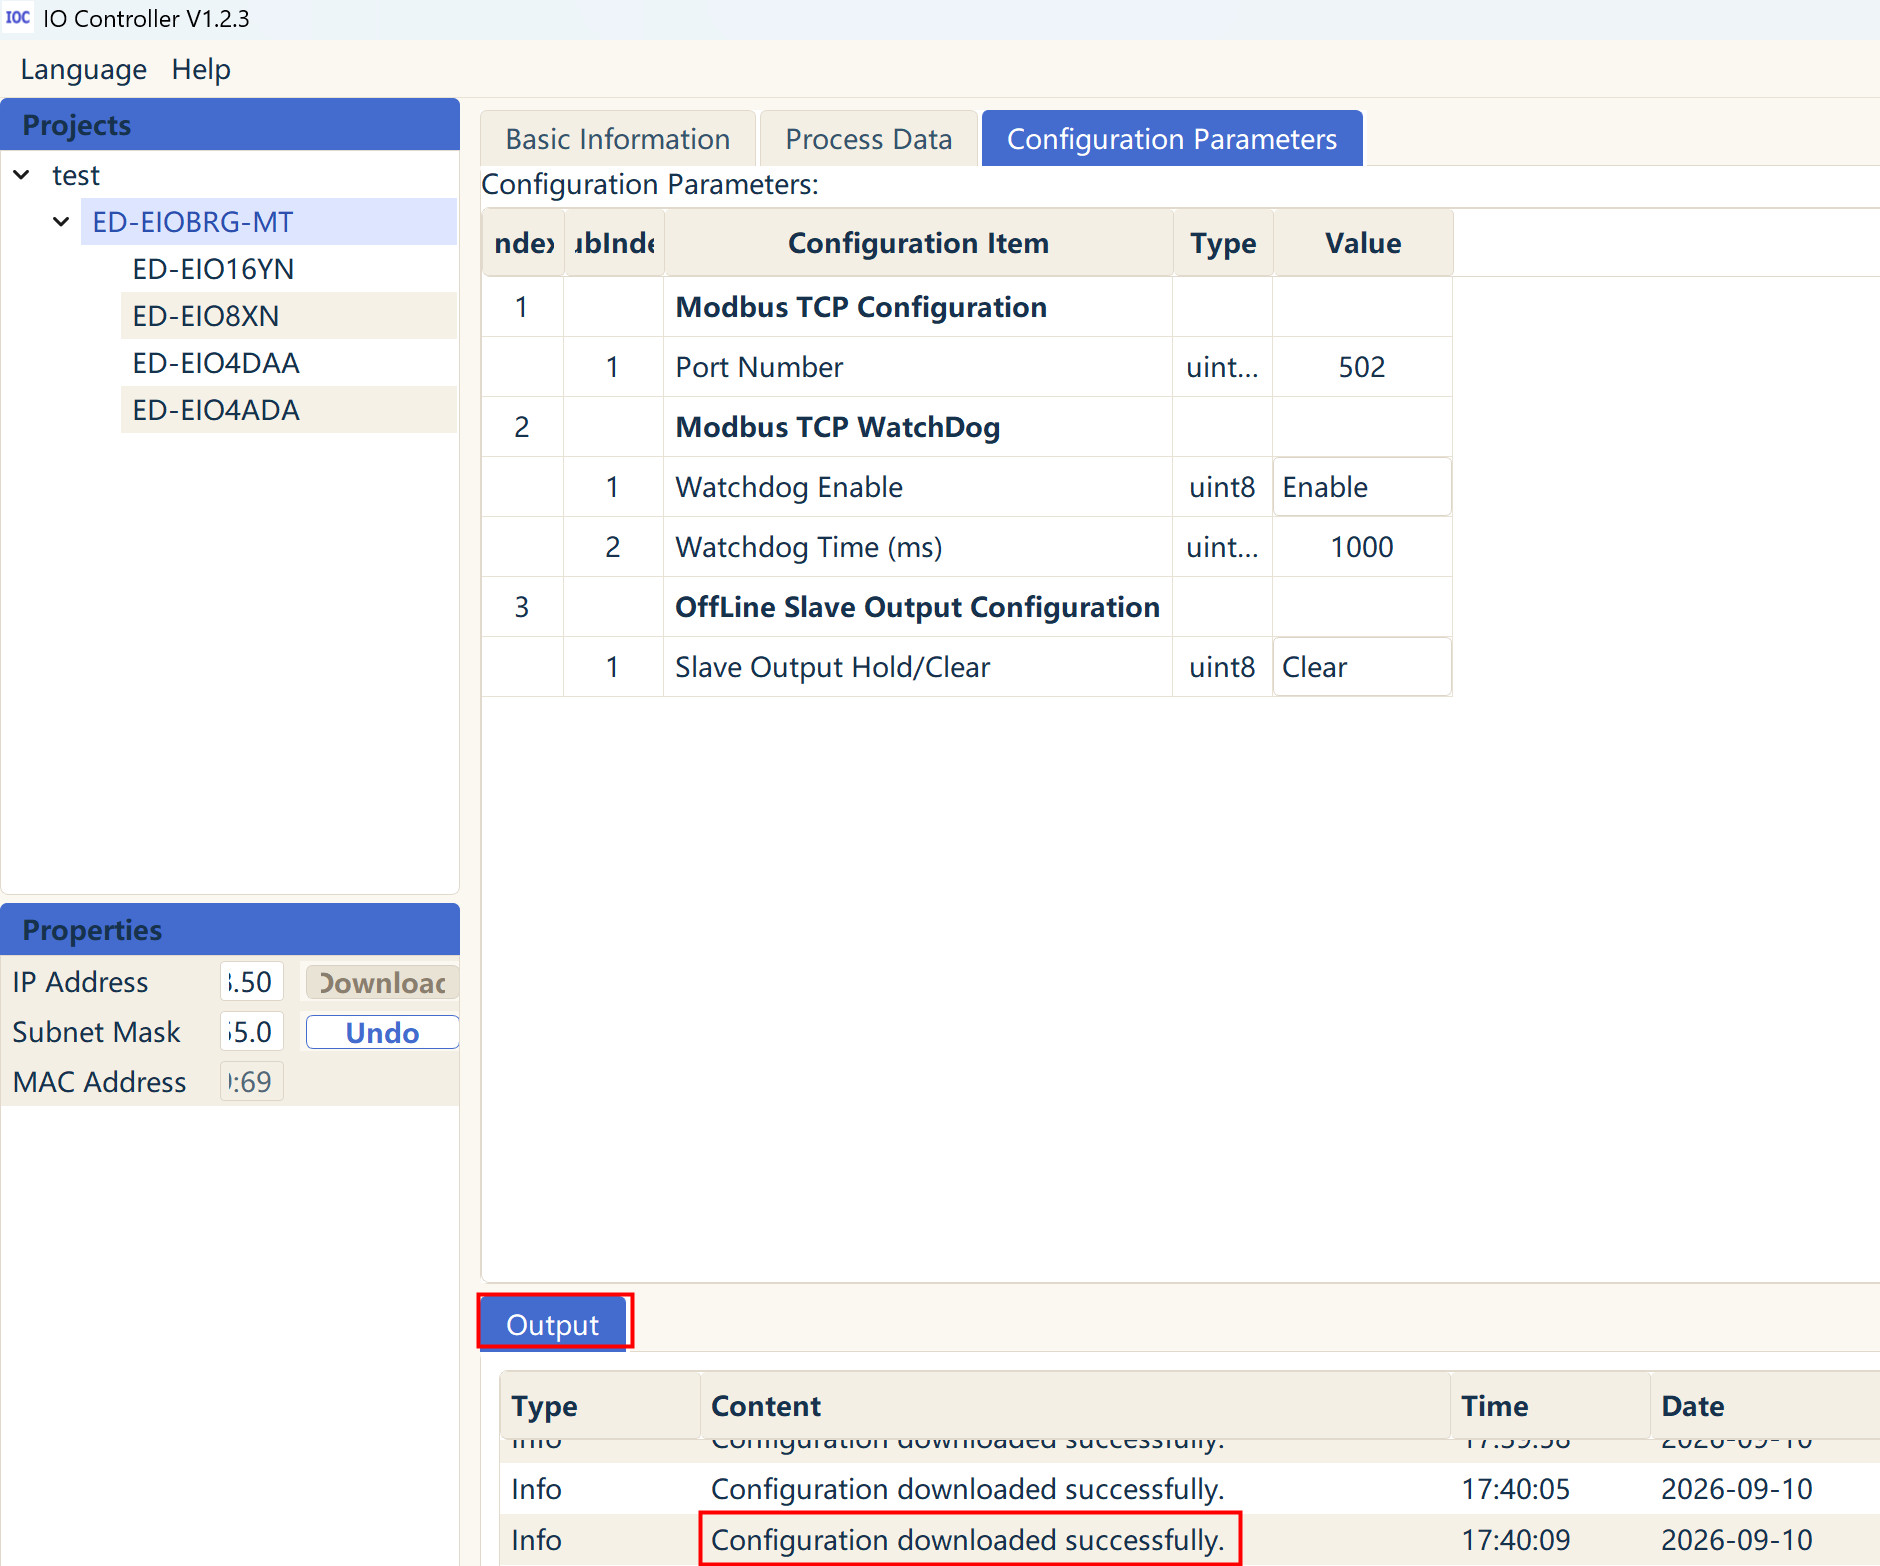Collapse the ED-EIOBRG-MT device node

pos(61,222)
